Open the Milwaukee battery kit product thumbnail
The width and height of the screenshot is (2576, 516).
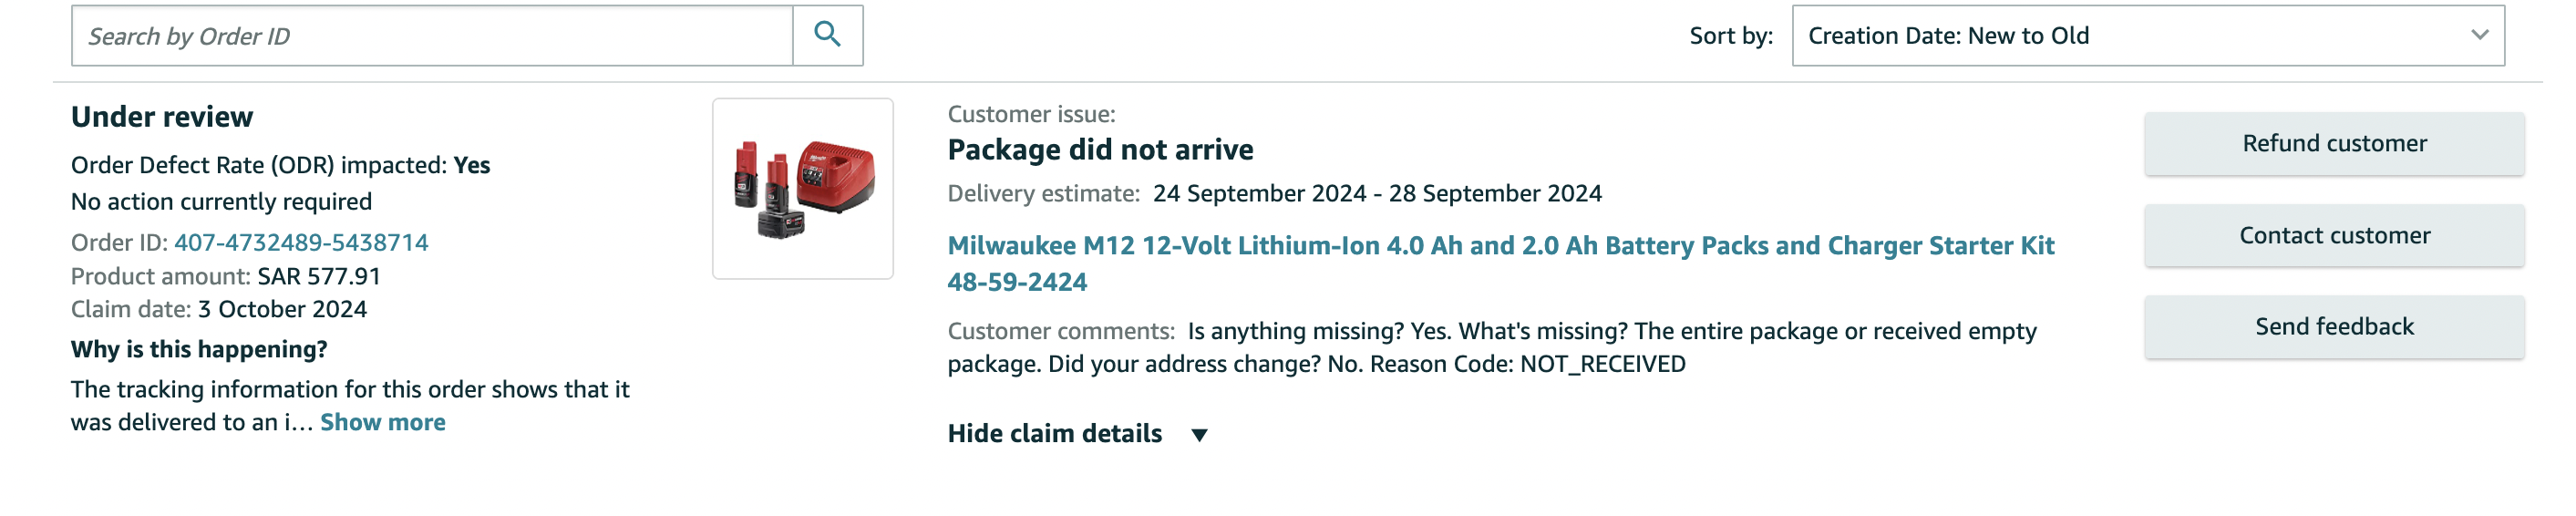tap(802, 188)
